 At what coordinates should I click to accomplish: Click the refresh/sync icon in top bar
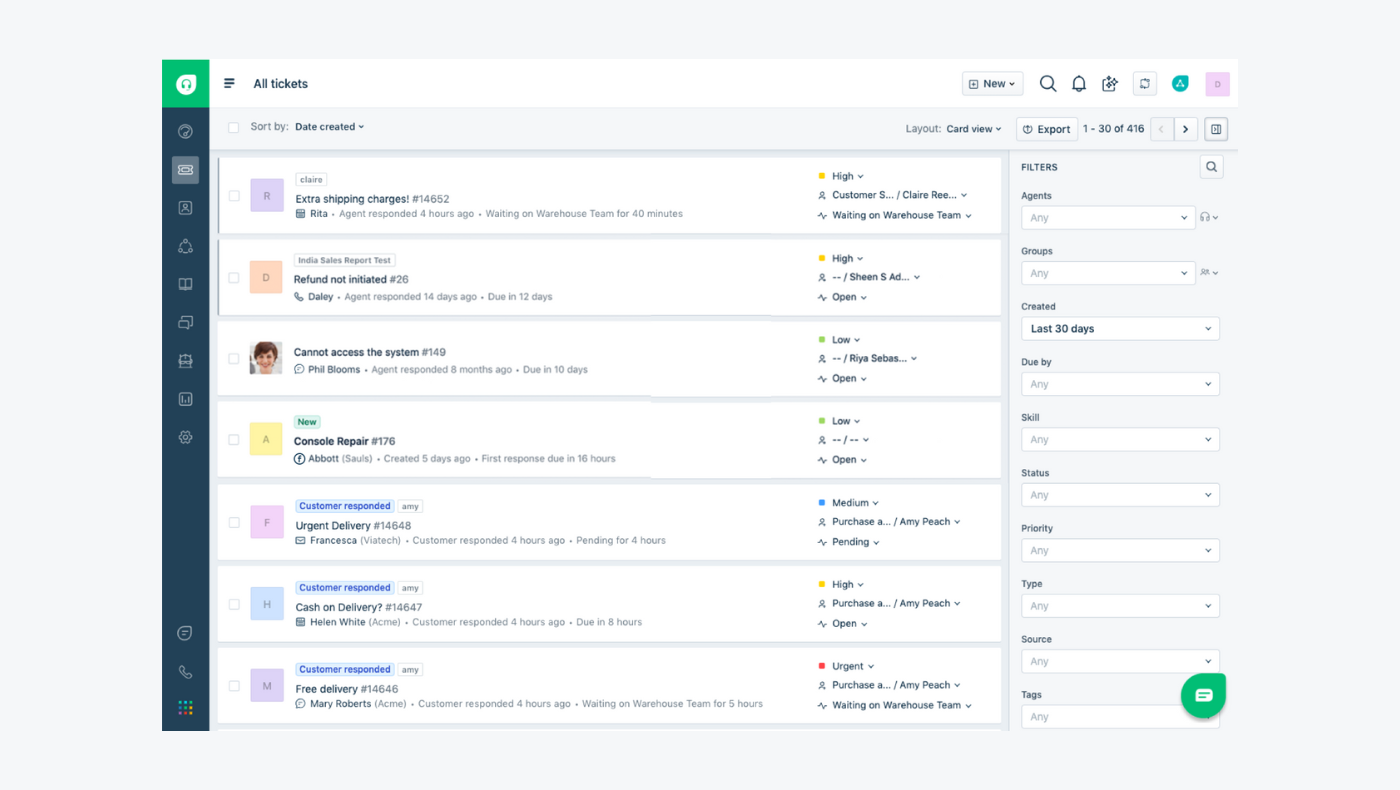click(1145, 84)
